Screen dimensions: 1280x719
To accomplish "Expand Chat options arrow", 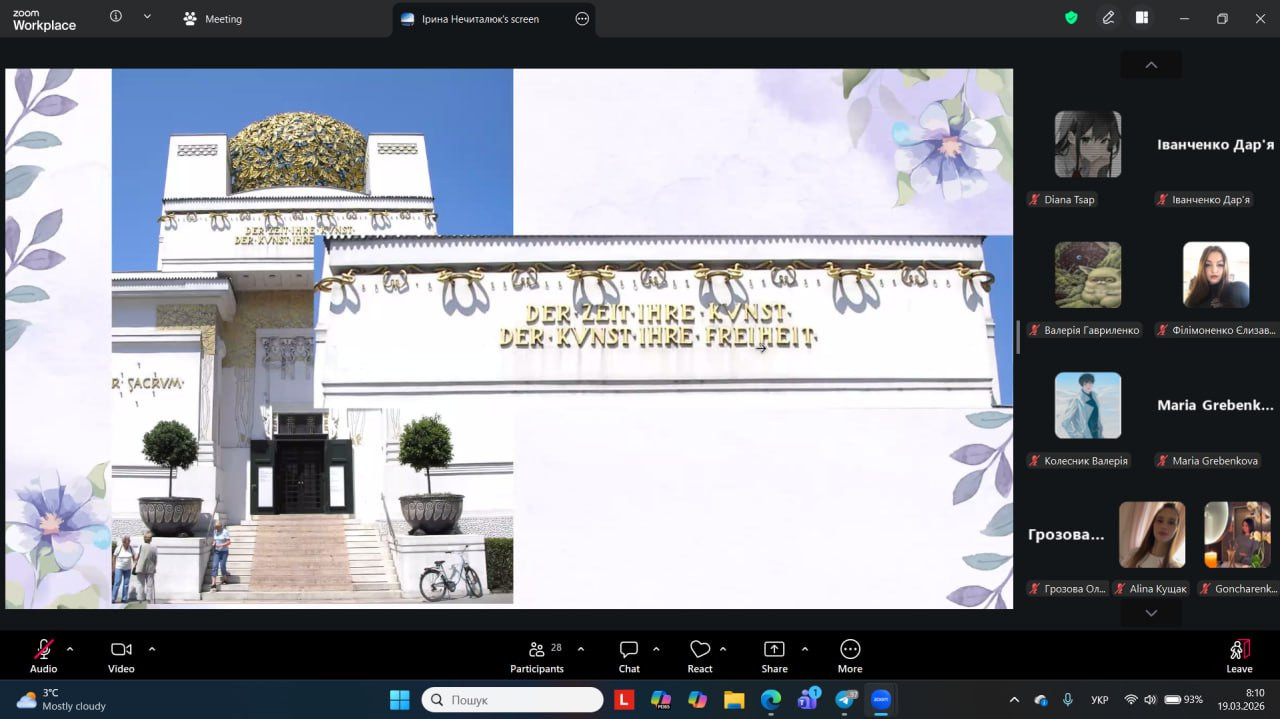I will tap(656, 649).
